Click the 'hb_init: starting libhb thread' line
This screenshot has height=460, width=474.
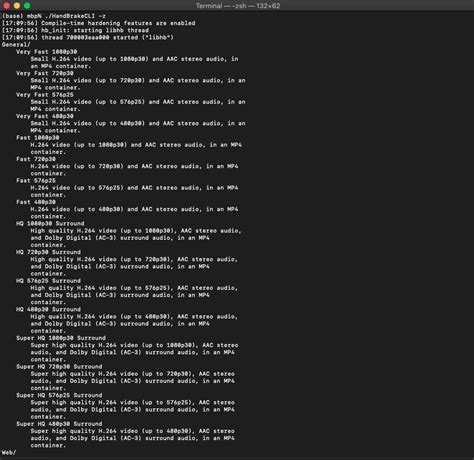75,30
